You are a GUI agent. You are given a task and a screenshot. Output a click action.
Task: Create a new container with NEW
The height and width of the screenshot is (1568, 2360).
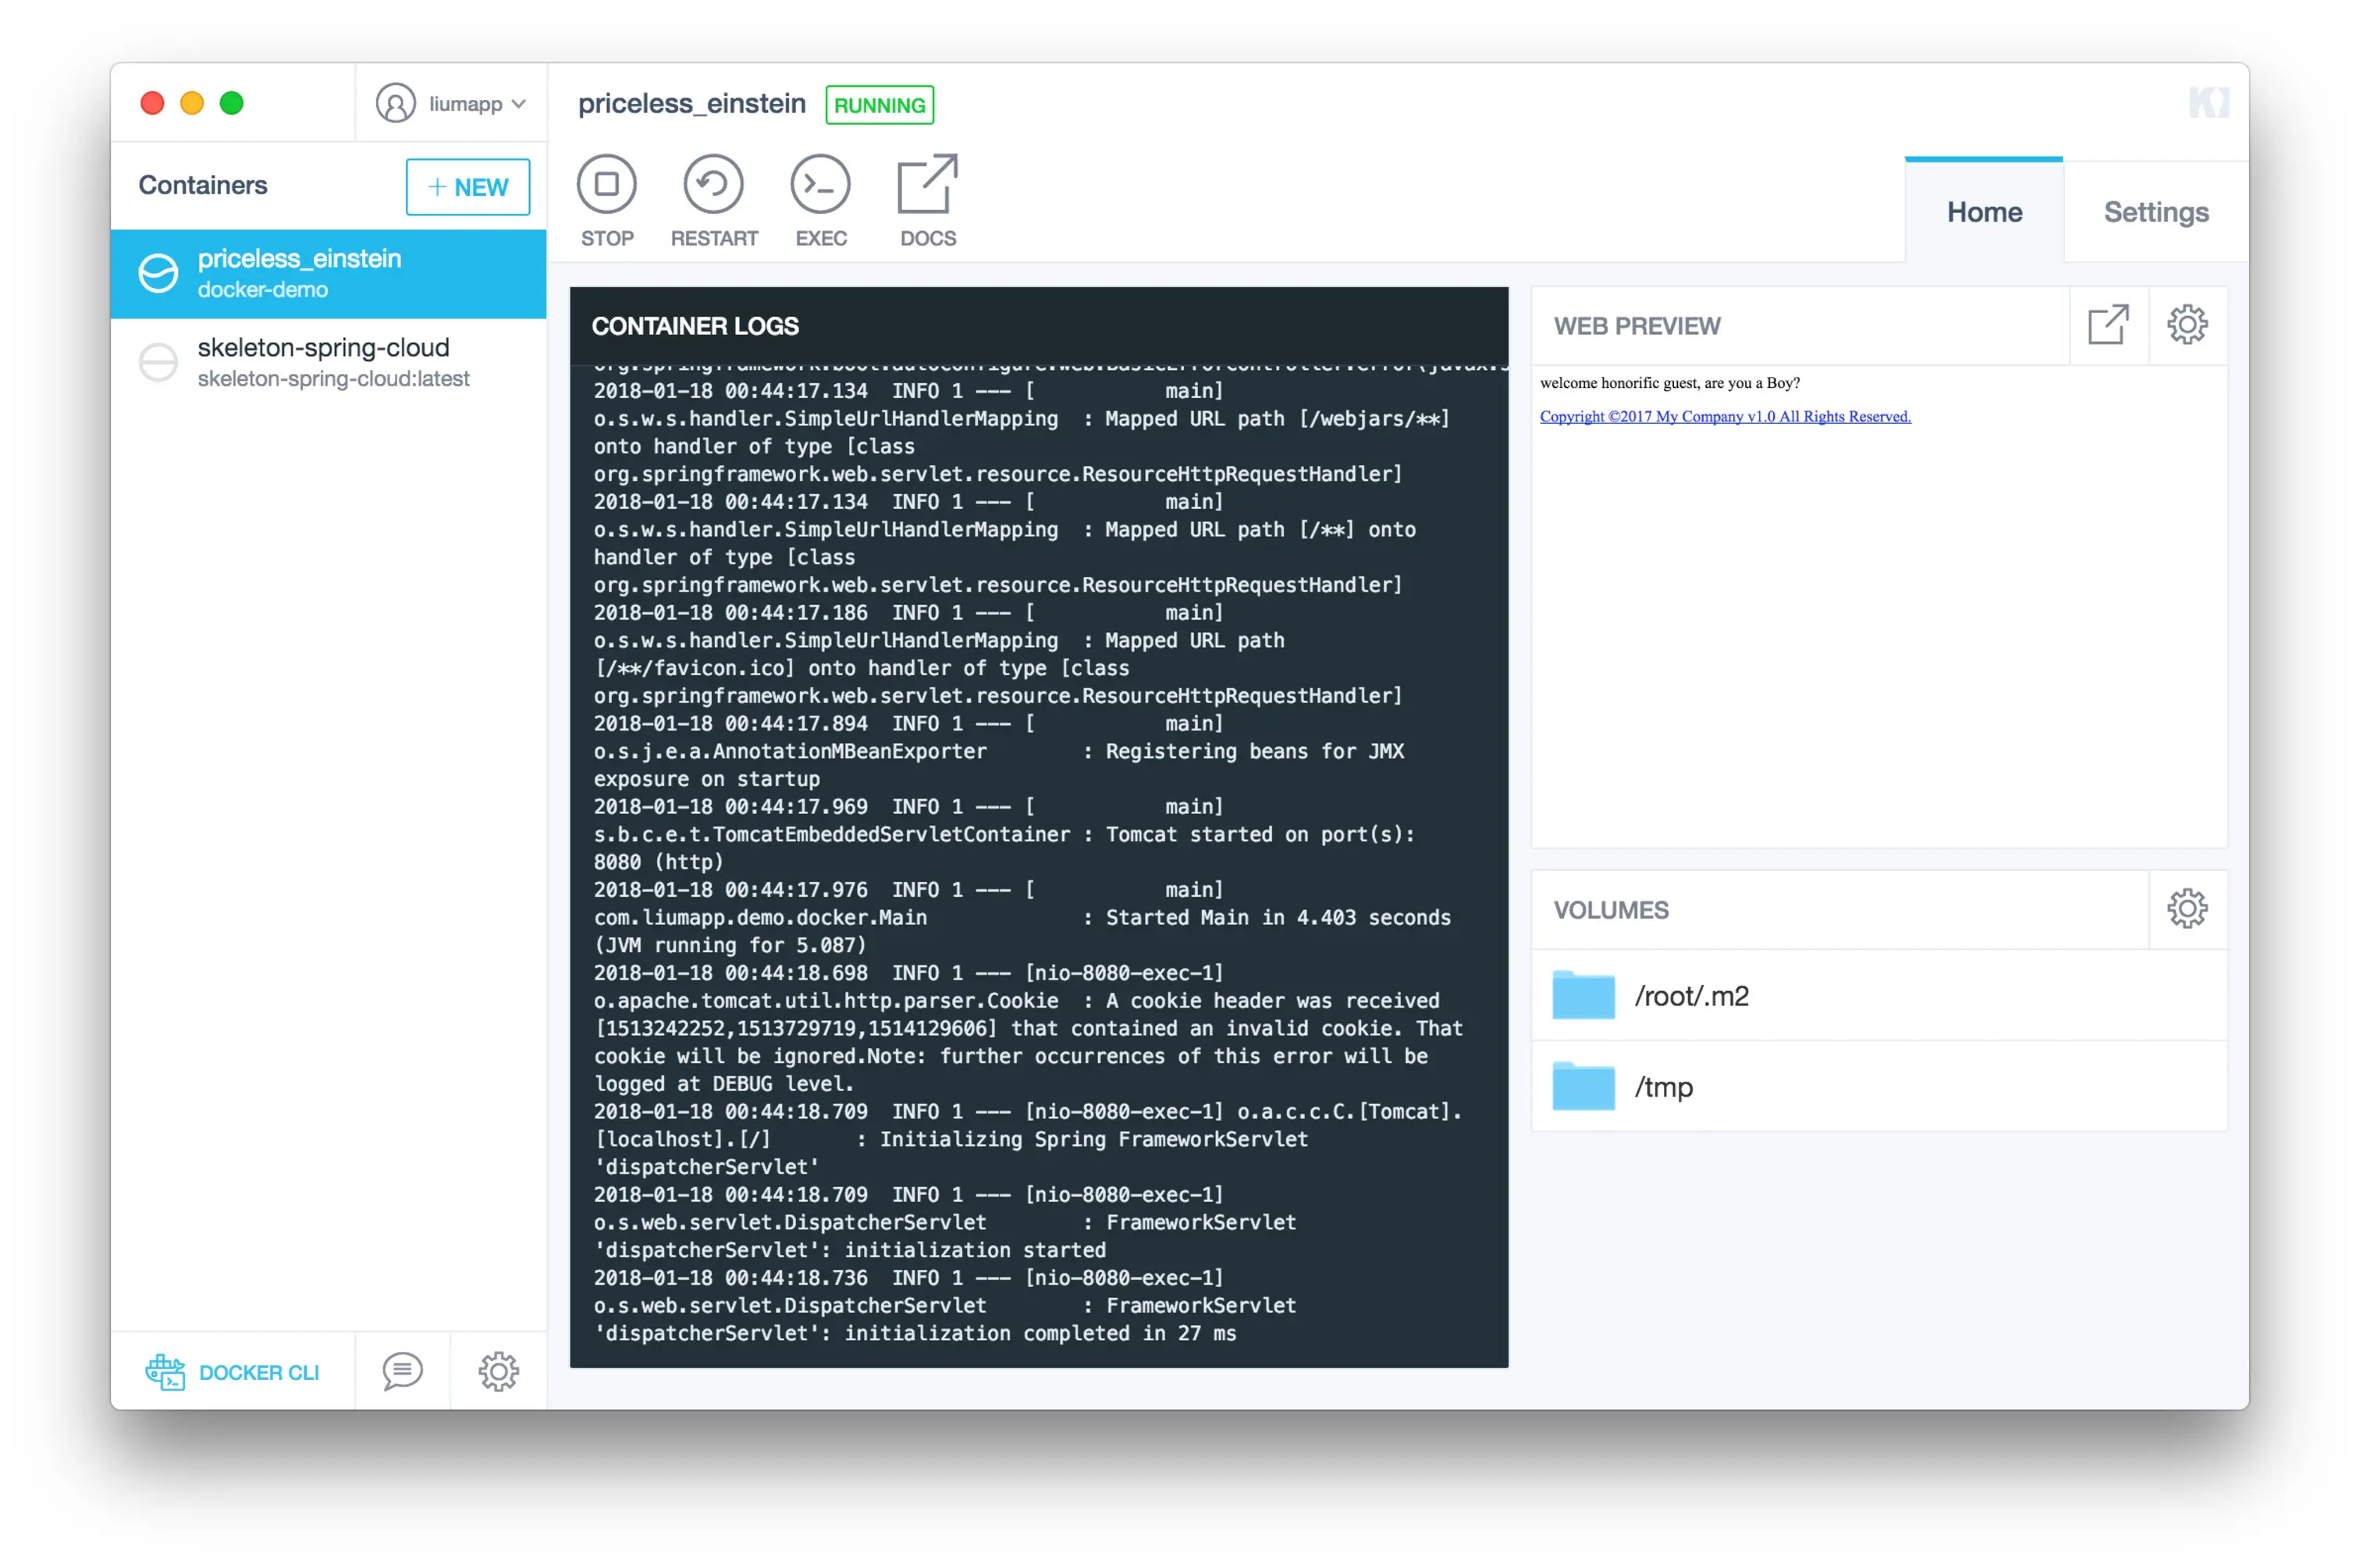(467, 187)
